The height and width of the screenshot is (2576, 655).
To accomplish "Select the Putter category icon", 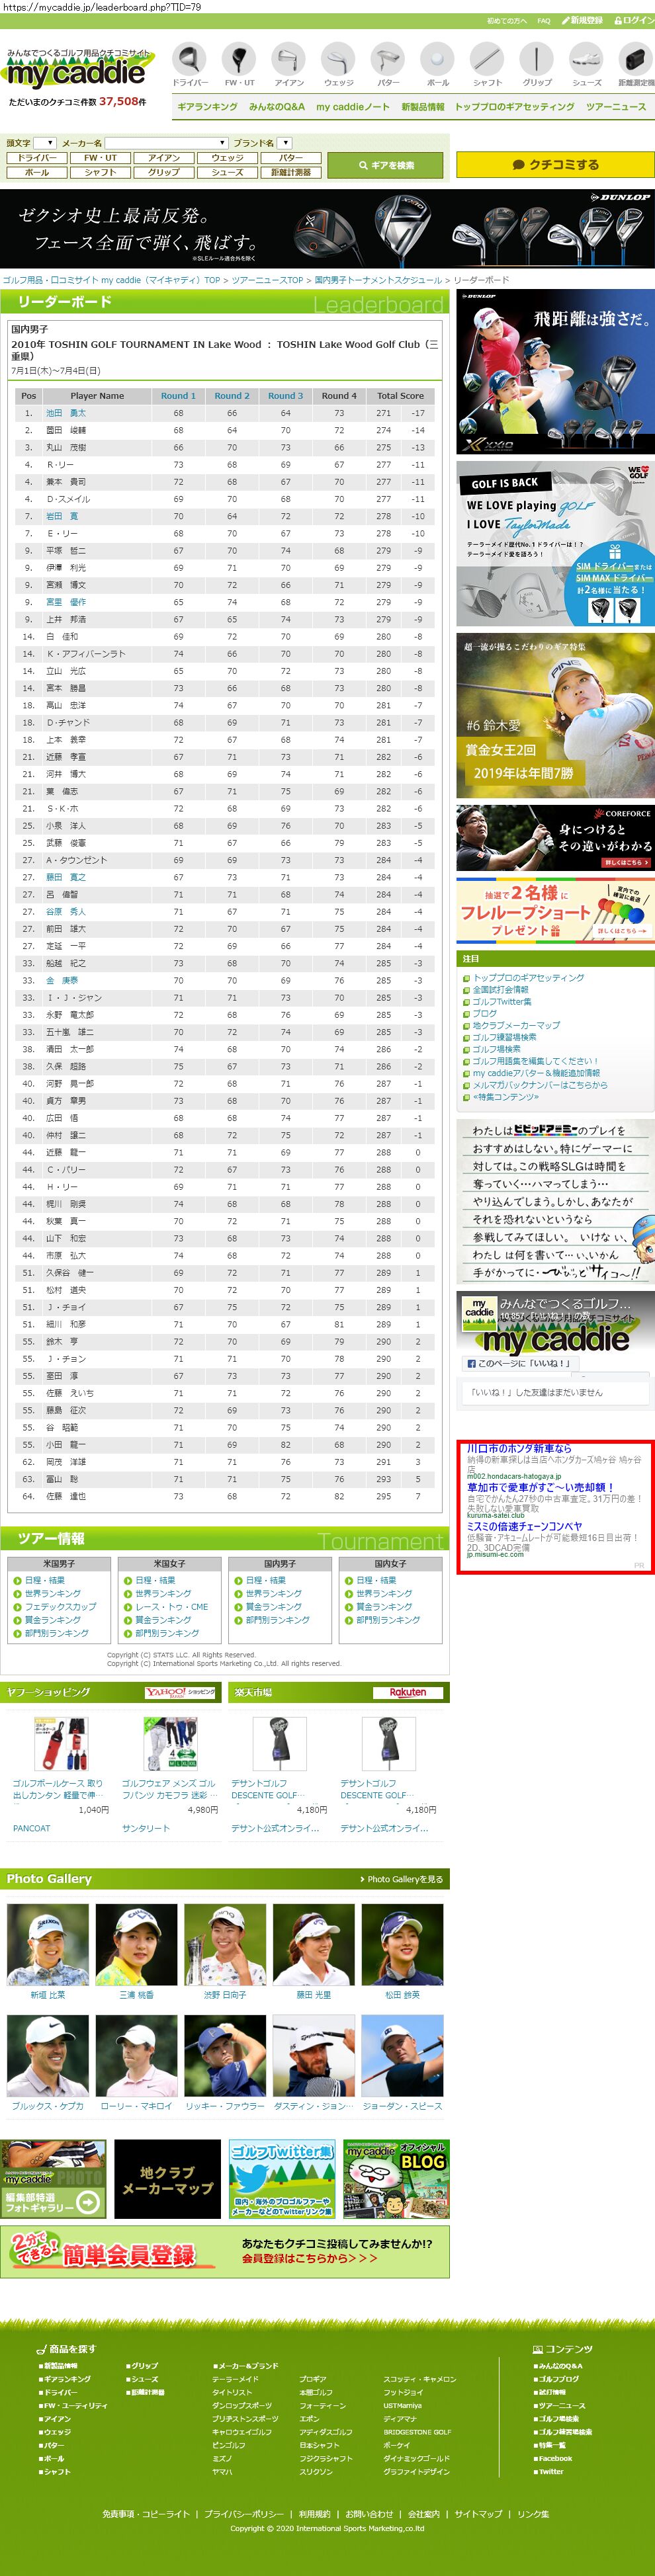I will click(x=388, y=61).
